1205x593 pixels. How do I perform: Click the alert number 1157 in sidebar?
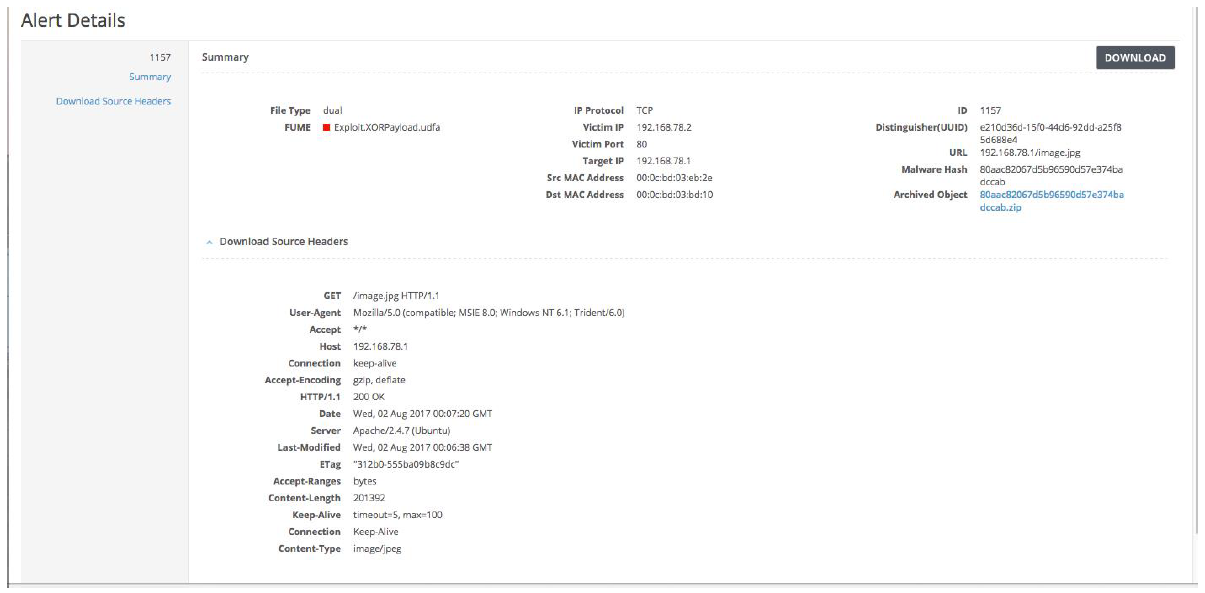(161, 58)
